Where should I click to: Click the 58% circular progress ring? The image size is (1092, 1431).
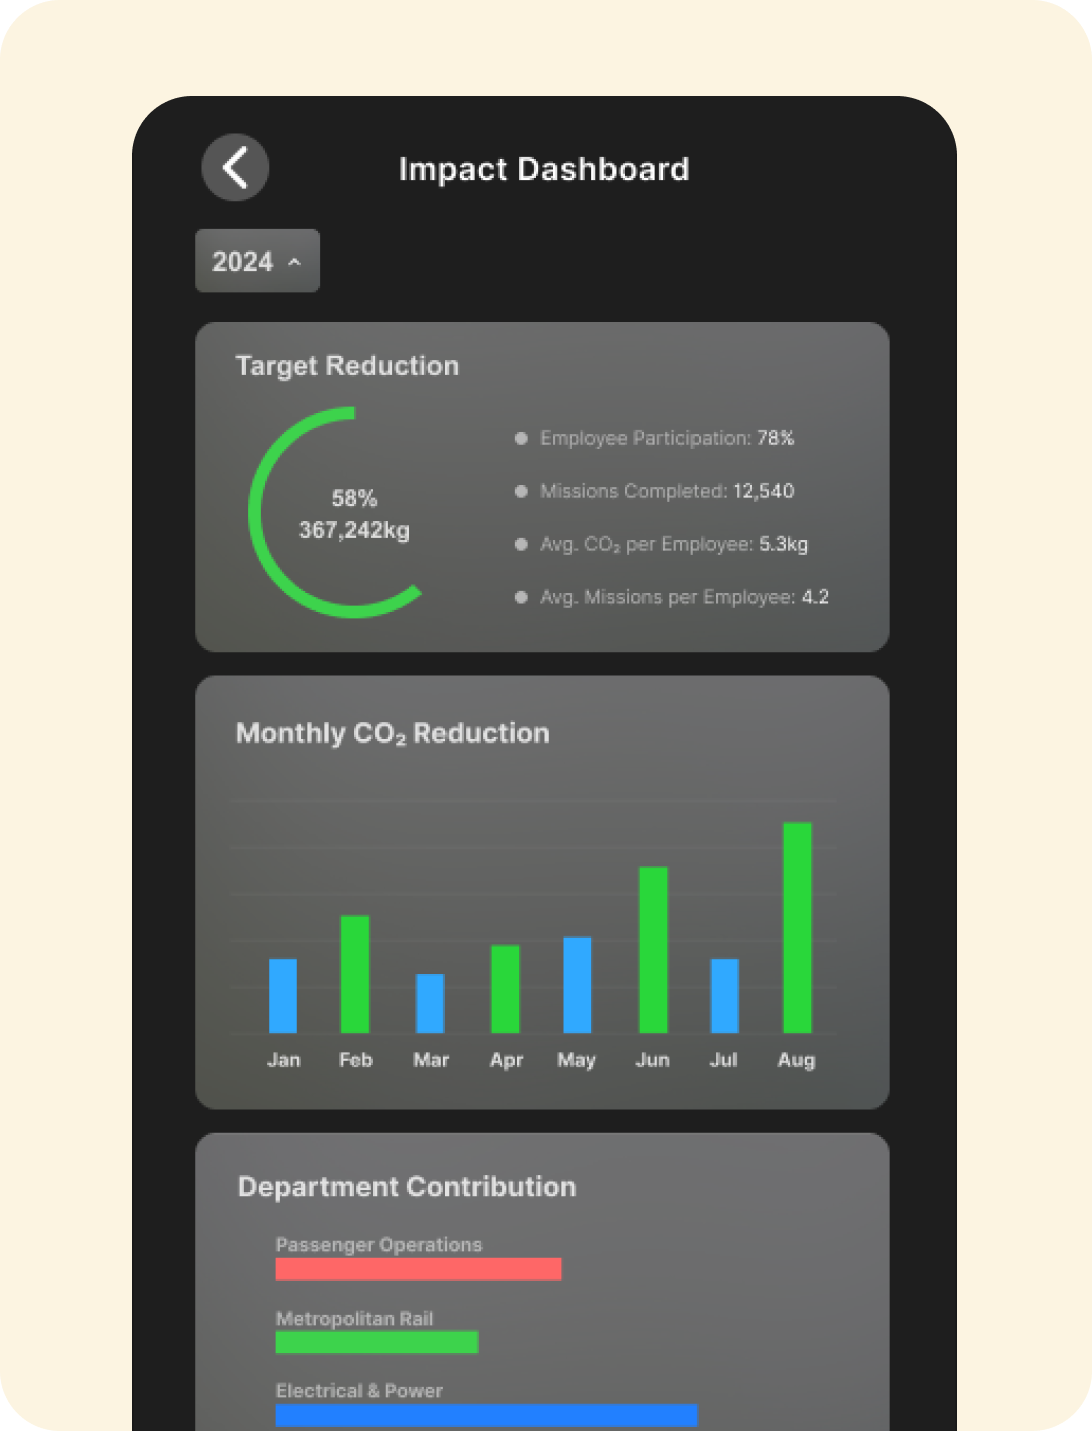(335, 512)
